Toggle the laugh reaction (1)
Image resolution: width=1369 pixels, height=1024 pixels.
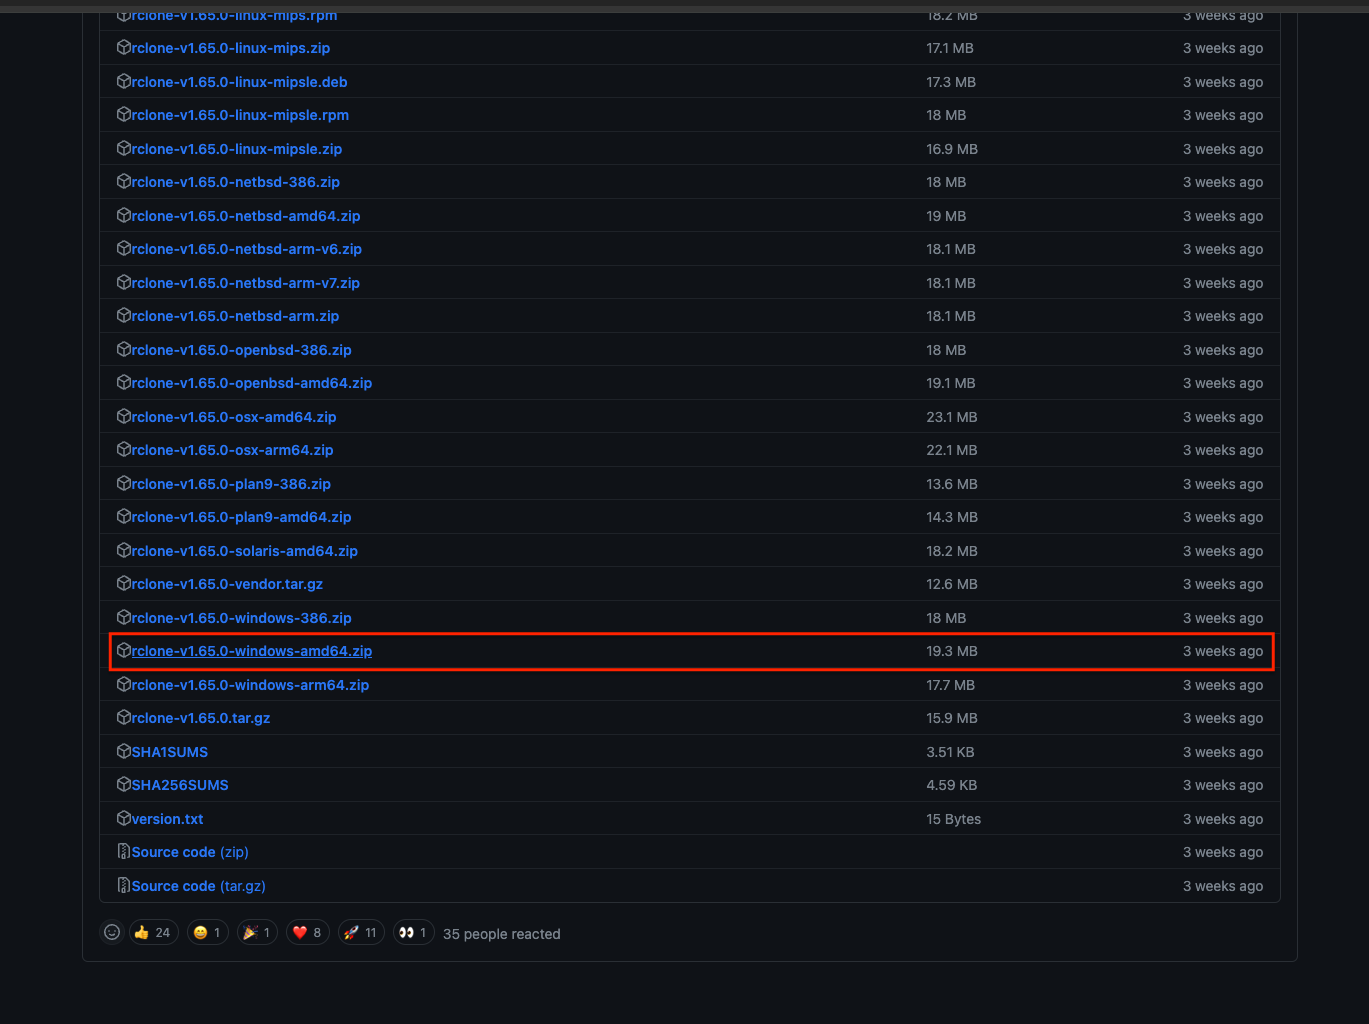click(x=208, y=932)
